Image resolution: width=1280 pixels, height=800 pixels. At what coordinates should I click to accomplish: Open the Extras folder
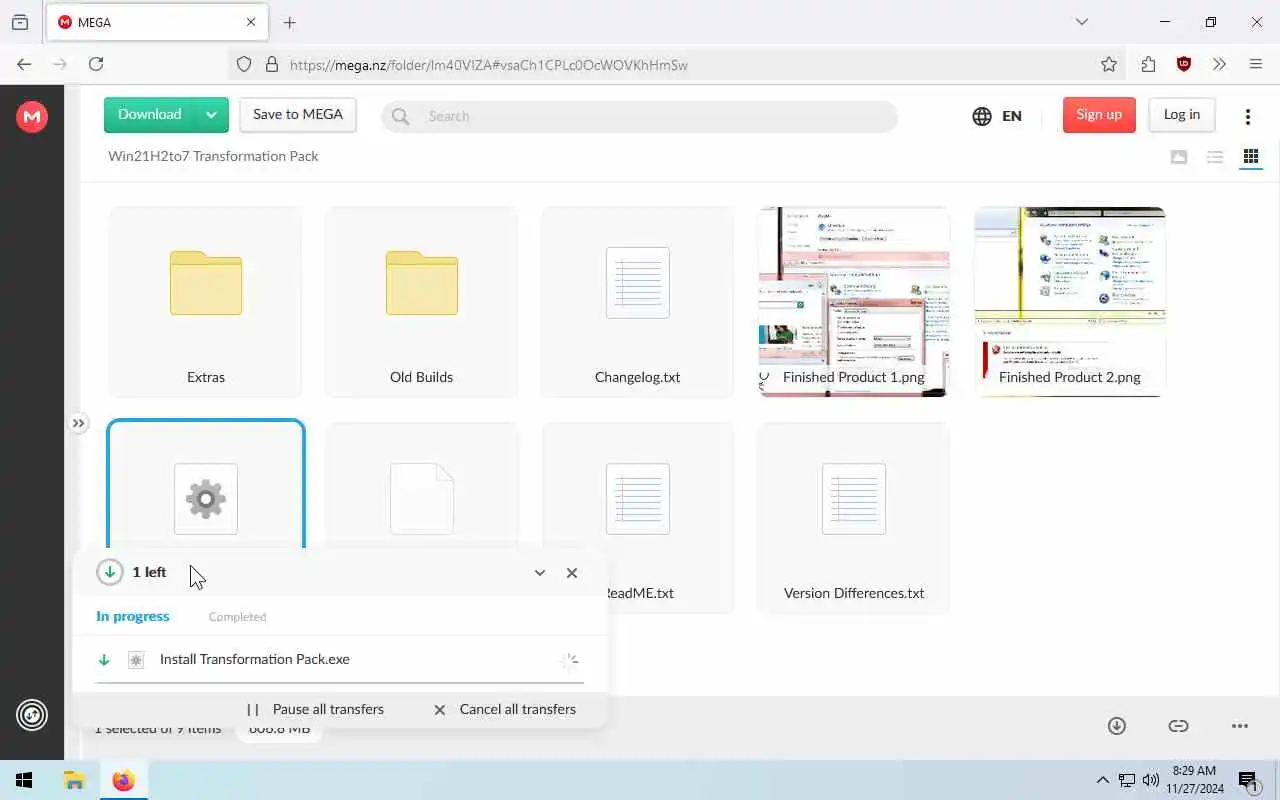click(x=206, y=302)
